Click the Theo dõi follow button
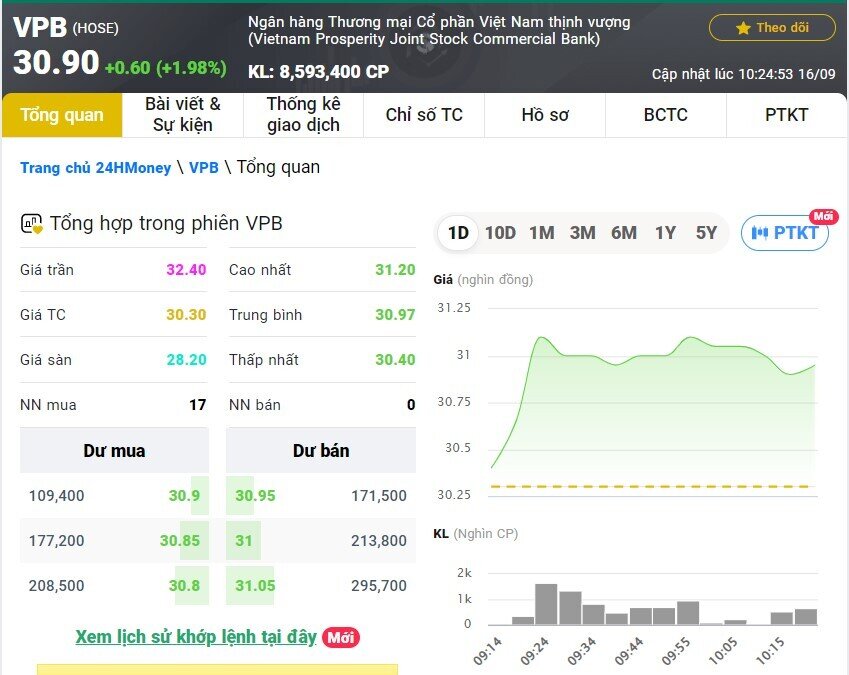849x675 pixels. [772, 28]
